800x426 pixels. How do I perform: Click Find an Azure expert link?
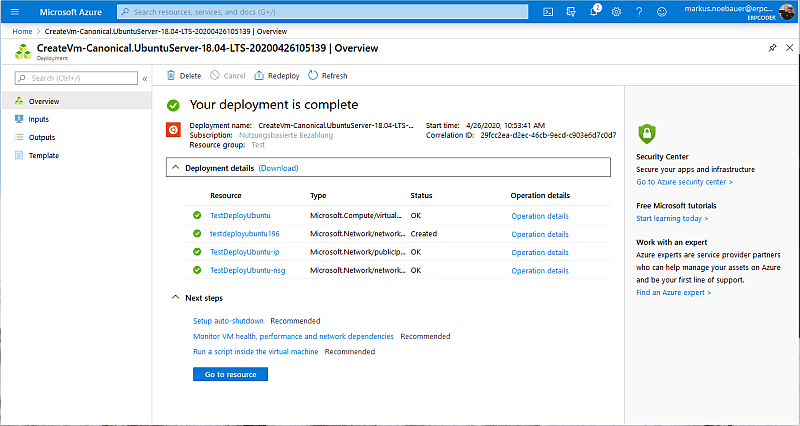[x=673, y=292]
